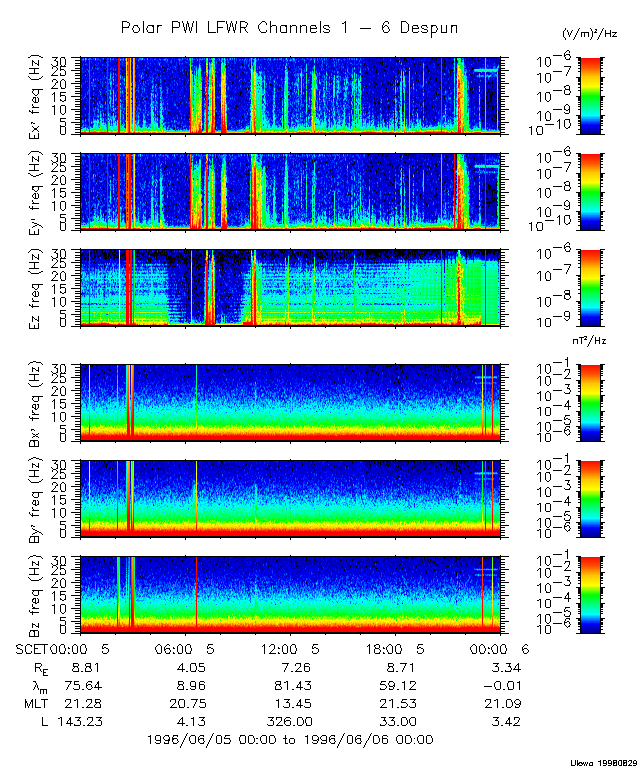Click the Ey' frequency spectrogram panel
Viewport: 640px width, 768px height.
click(290, 190)
